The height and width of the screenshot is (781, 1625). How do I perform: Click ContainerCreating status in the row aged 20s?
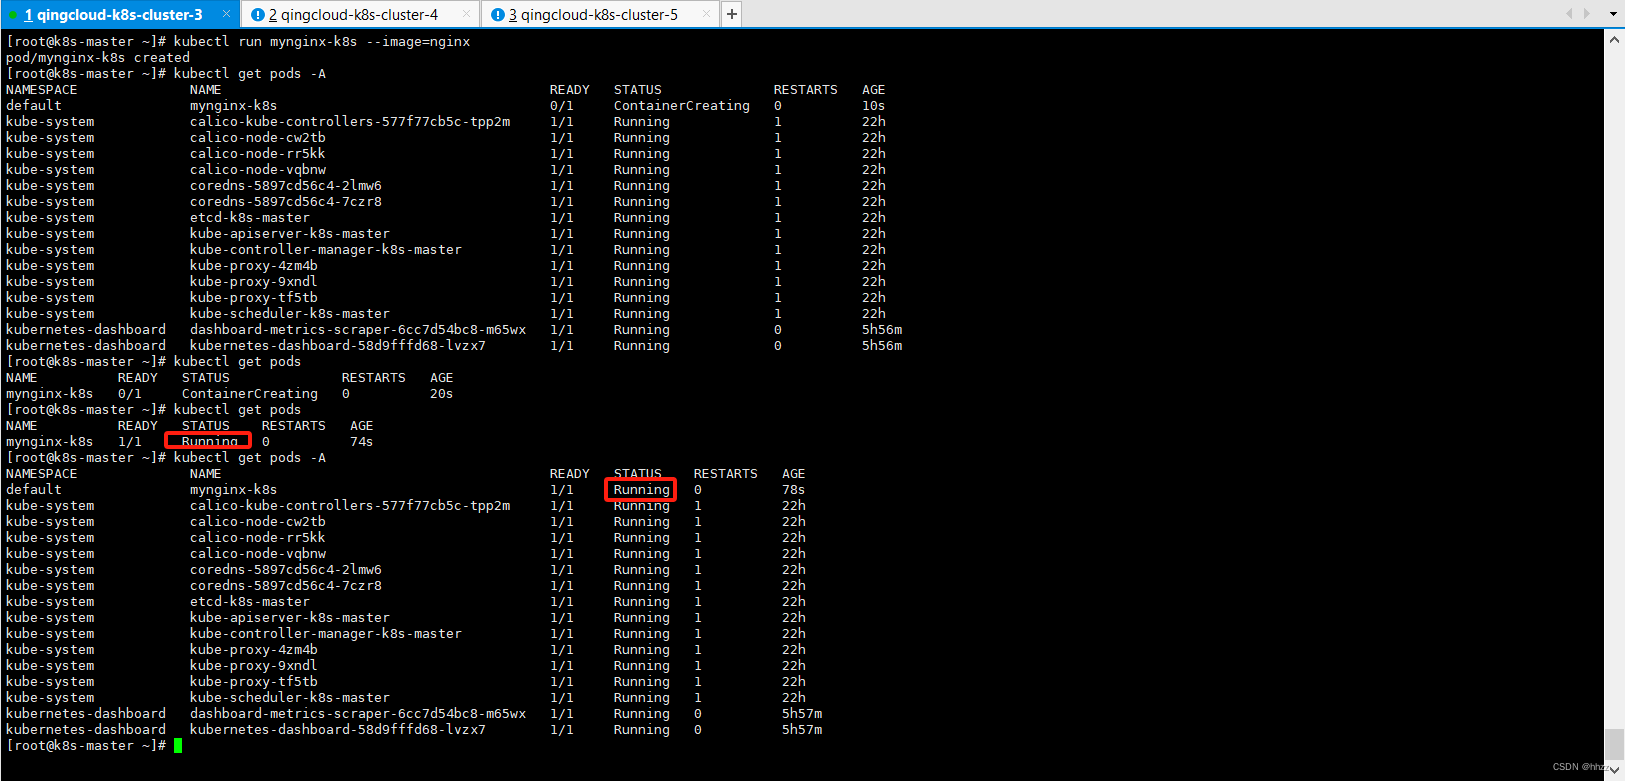tap(250, 394)
